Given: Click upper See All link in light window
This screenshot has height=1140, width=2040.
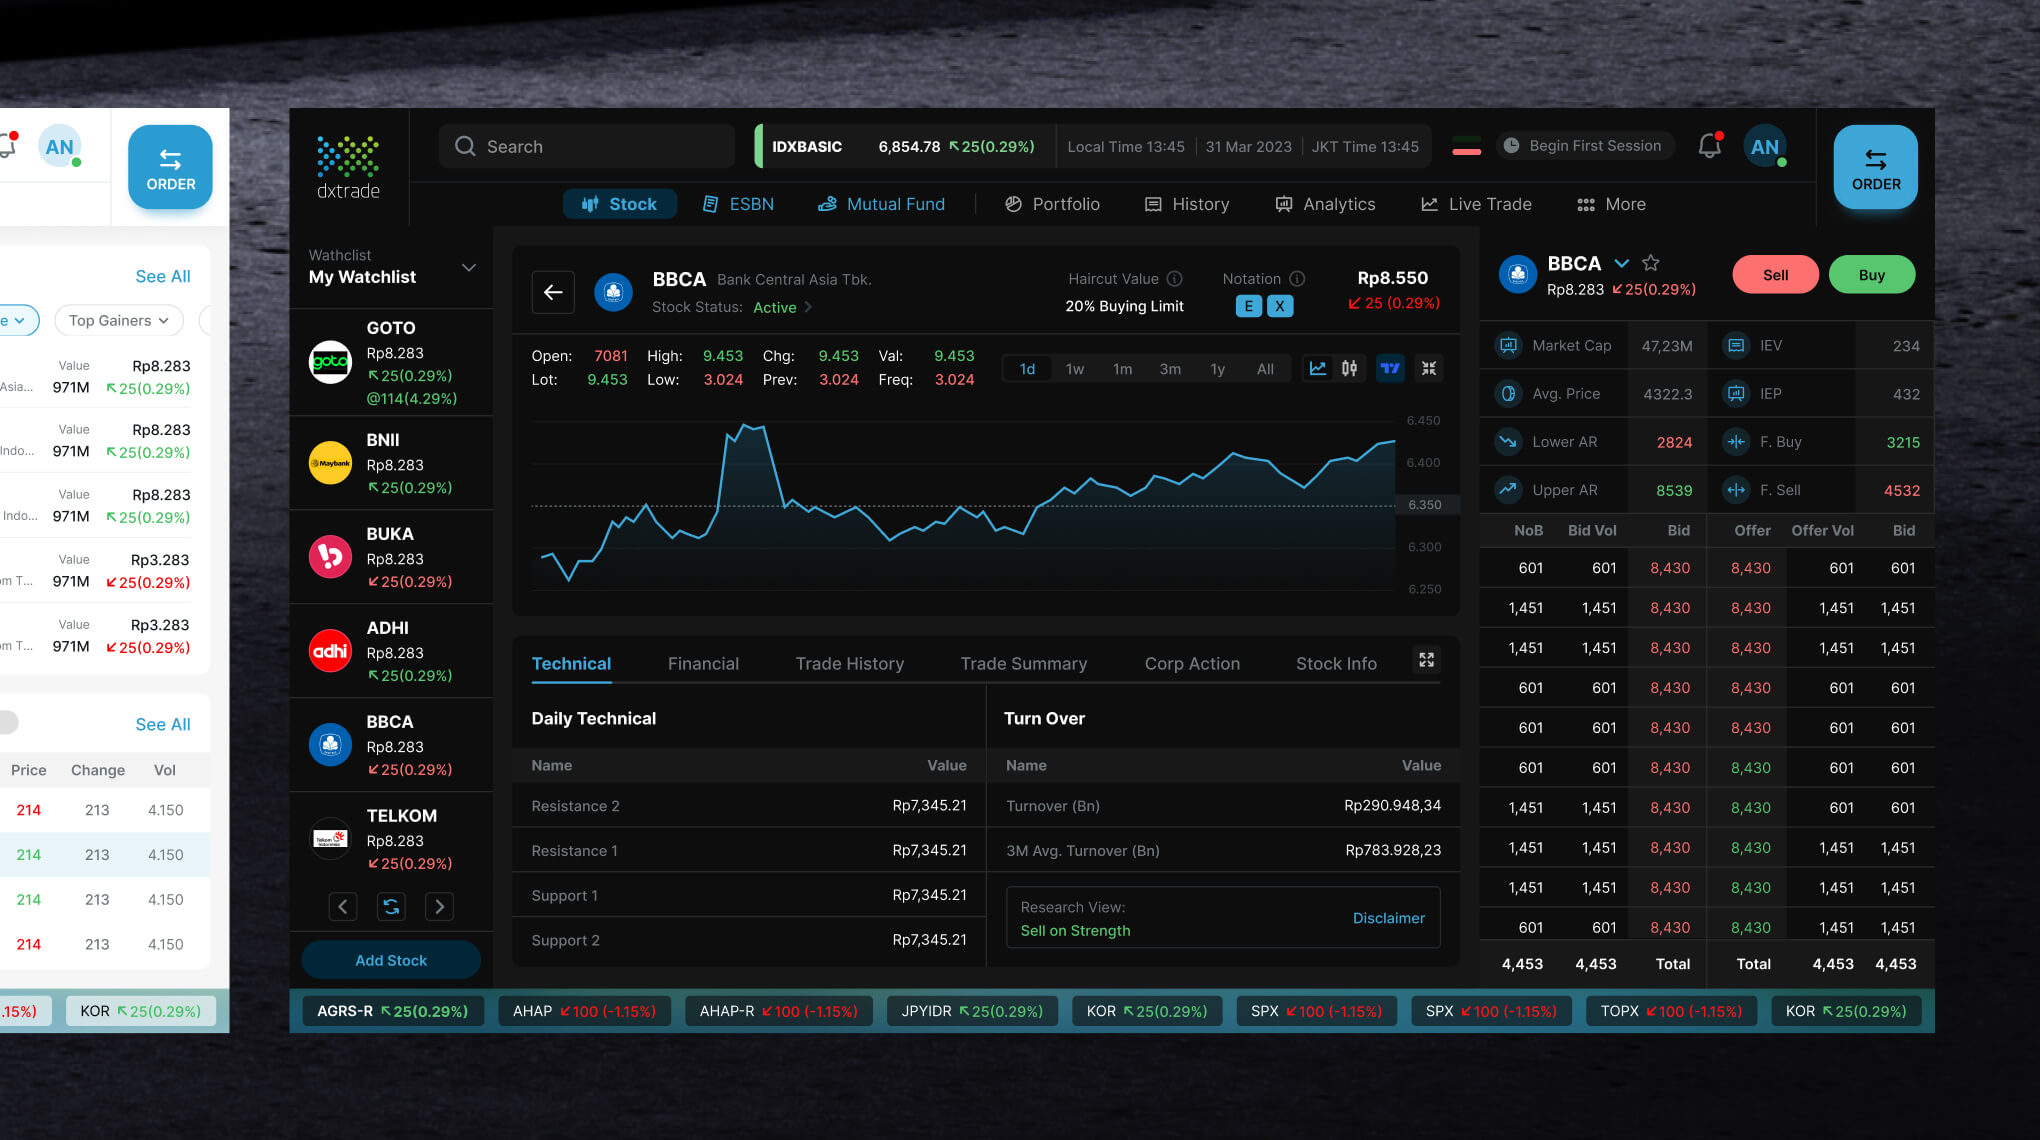Looking at the screenshot, I should tap(163, 276).
